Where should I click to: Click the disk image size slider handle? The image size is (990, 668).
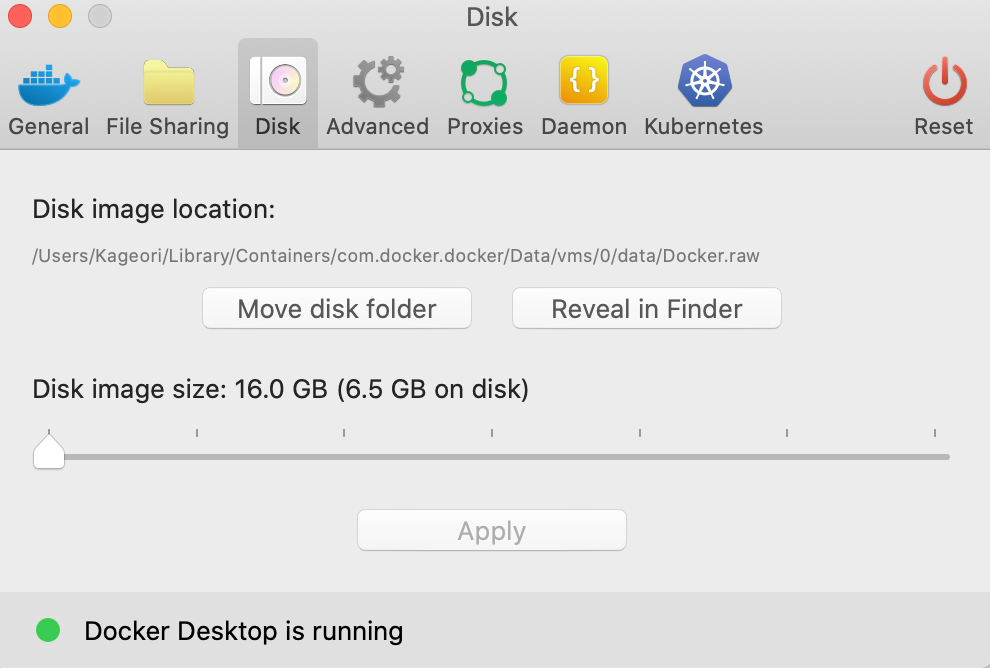point(49,453)
